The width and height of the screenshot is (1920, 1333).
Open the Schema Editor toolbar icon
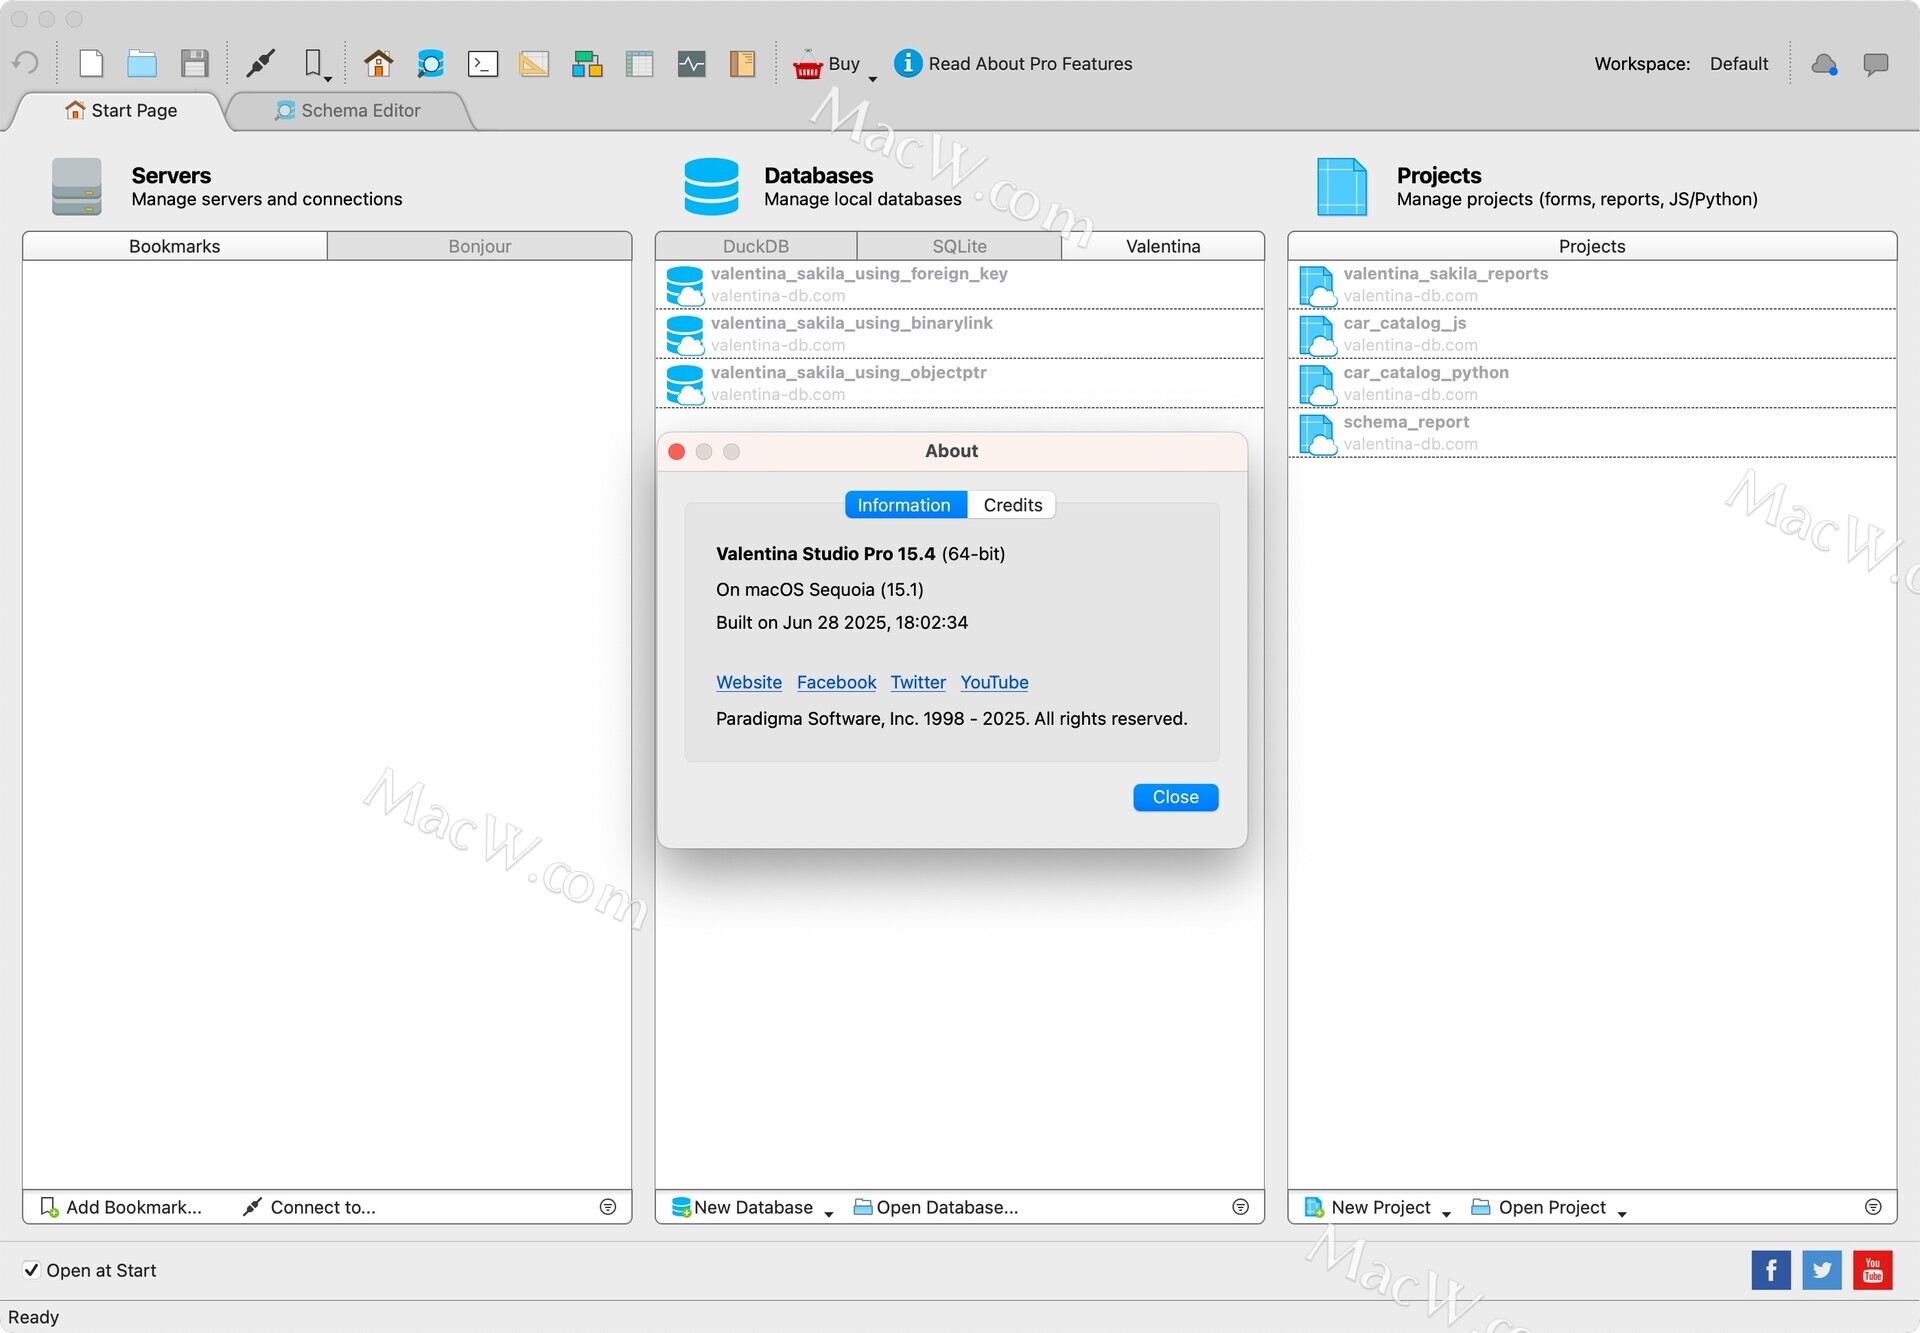click(x=430, y=63)
